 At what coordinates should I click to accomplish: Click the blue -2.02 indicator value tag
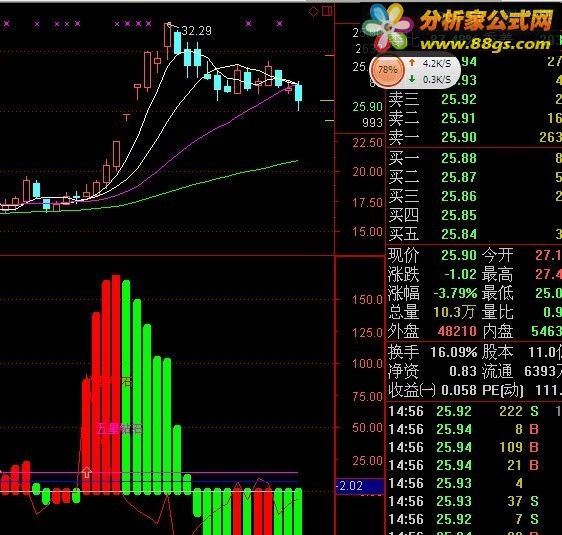[x=359, y=486]
